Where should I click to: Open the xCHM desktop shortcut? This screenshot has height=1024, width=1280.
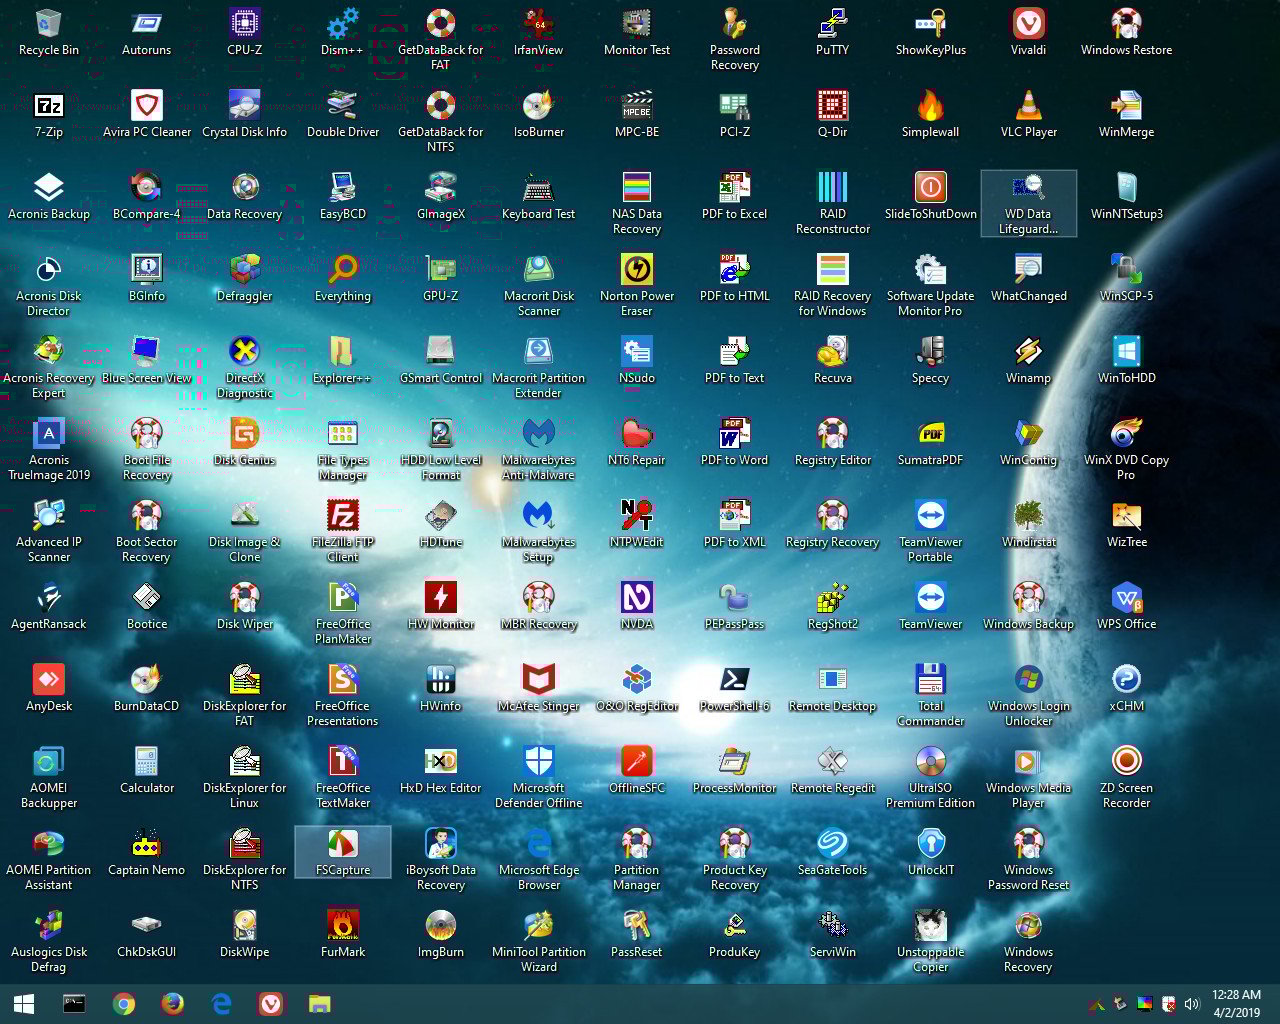[x=1126, y=687]
